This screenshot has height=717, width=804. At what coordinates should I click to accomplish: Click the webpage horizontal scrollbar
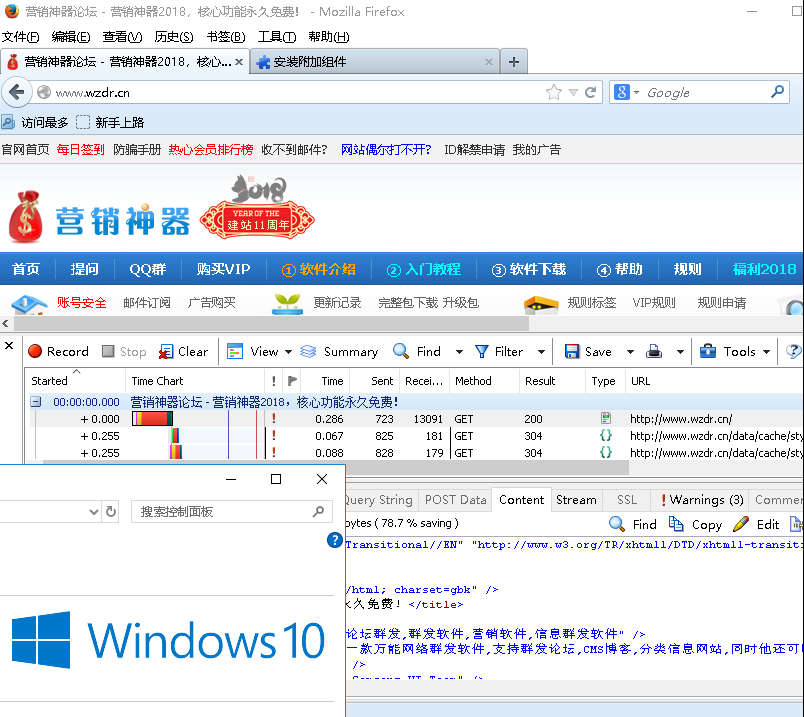coord(270,324)
